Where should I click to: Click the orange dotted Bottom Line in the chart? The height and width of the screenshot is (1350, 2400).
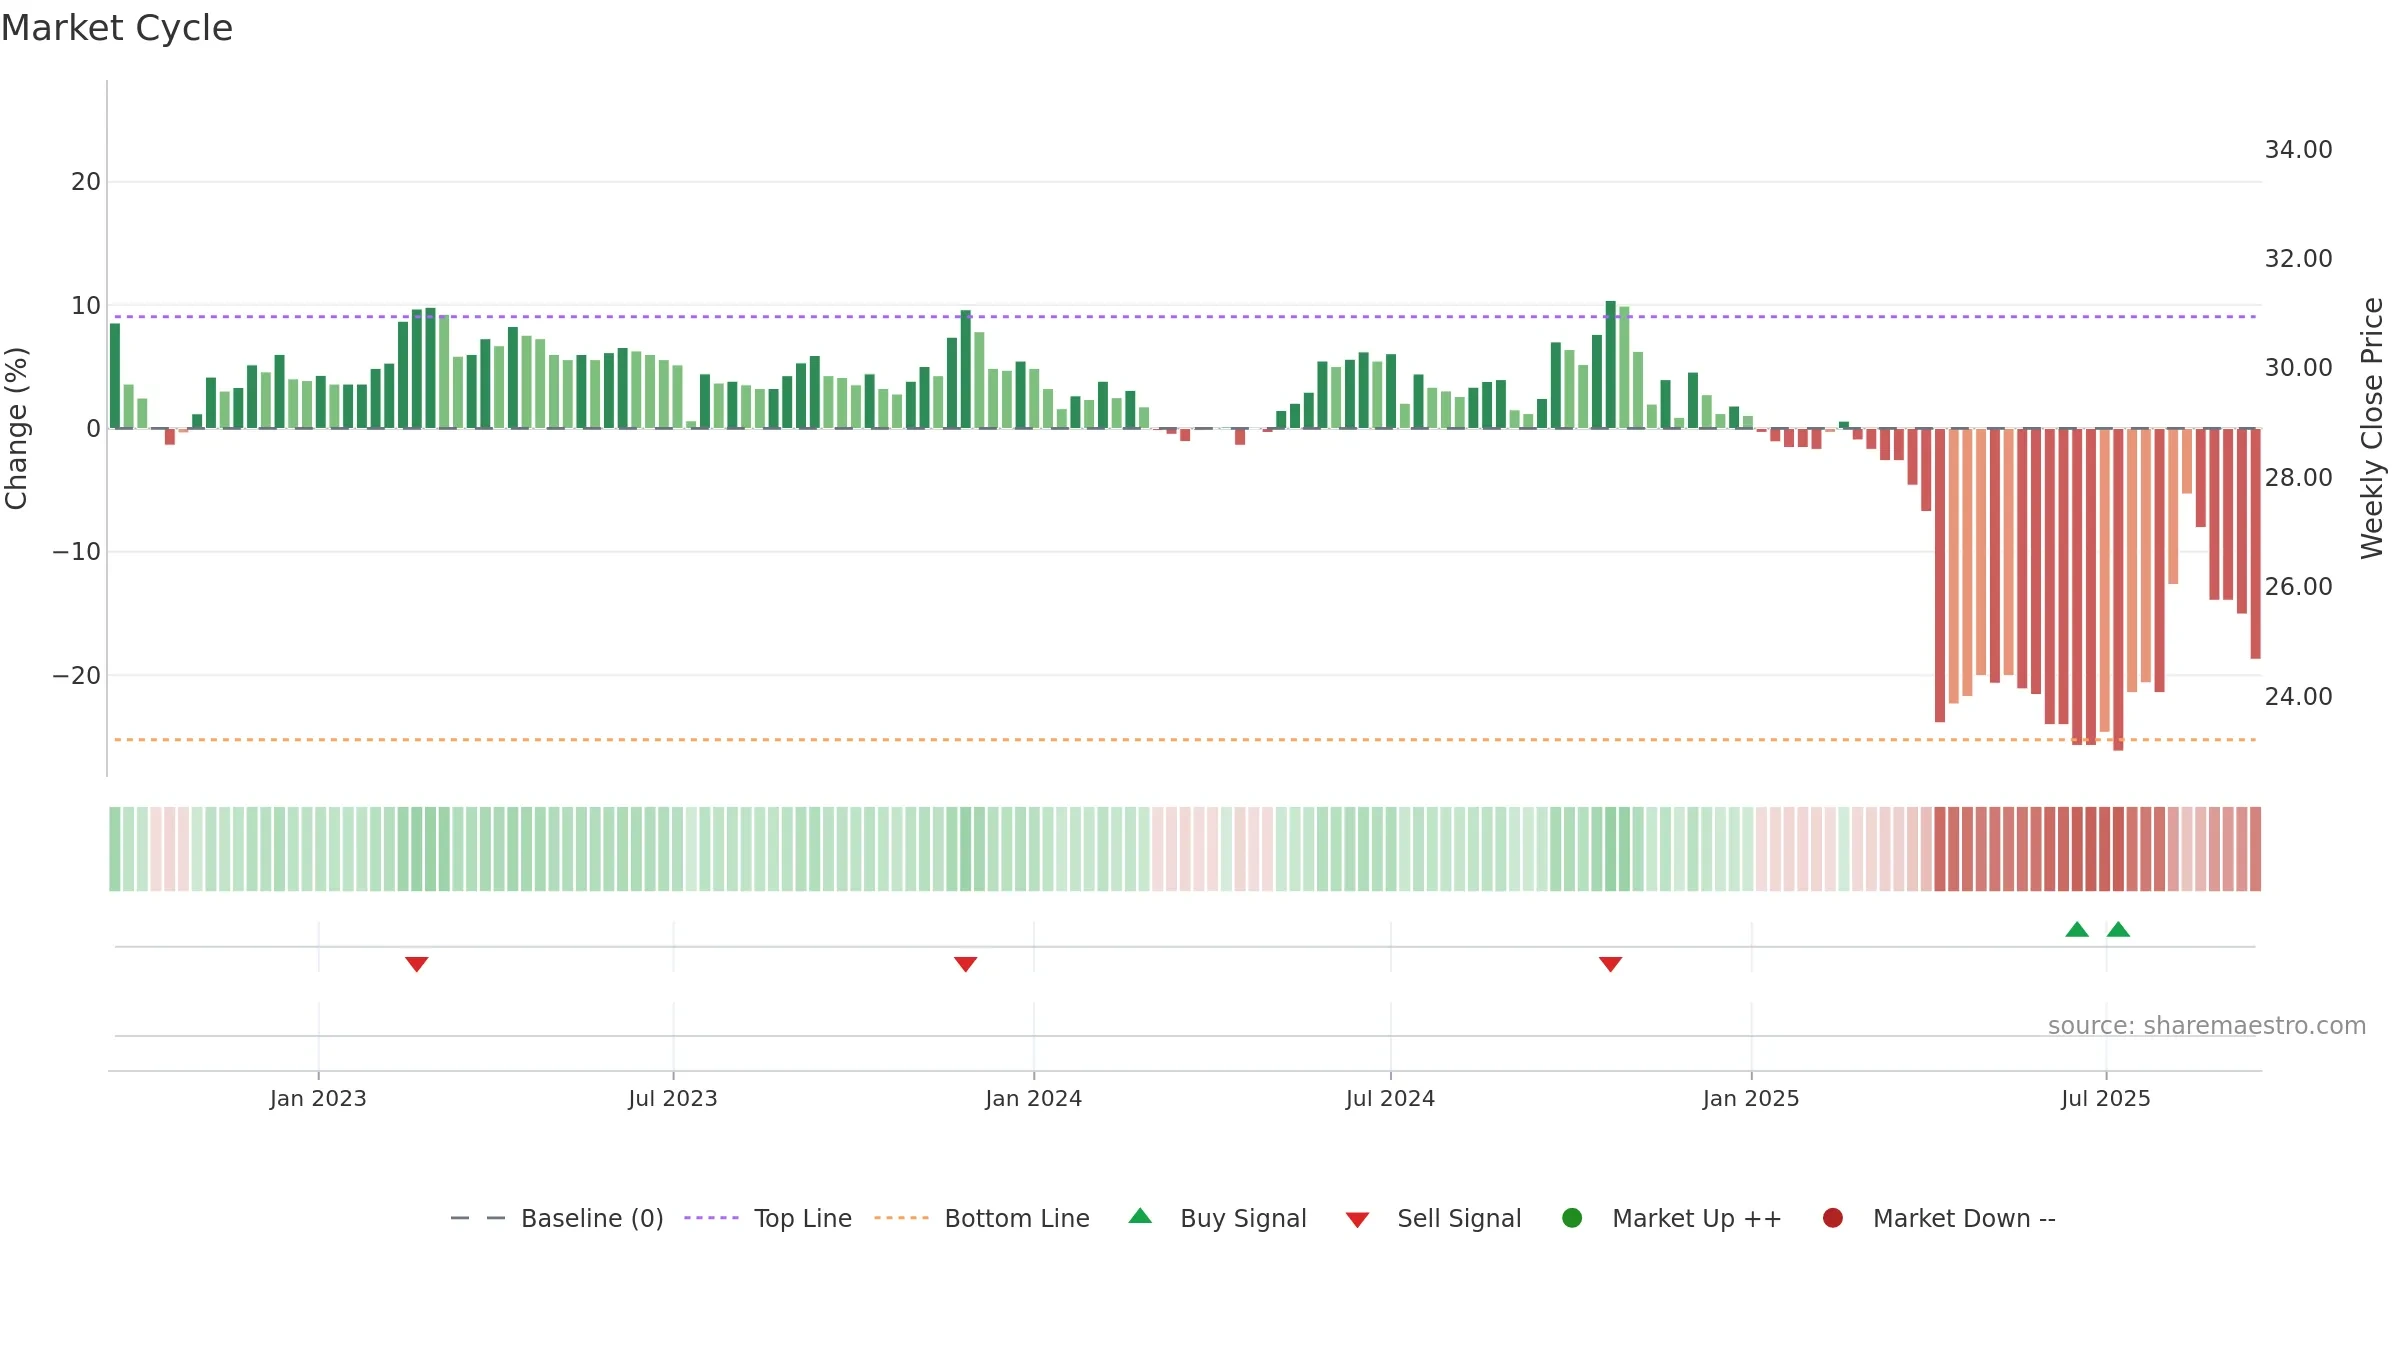coord(1185,740)
